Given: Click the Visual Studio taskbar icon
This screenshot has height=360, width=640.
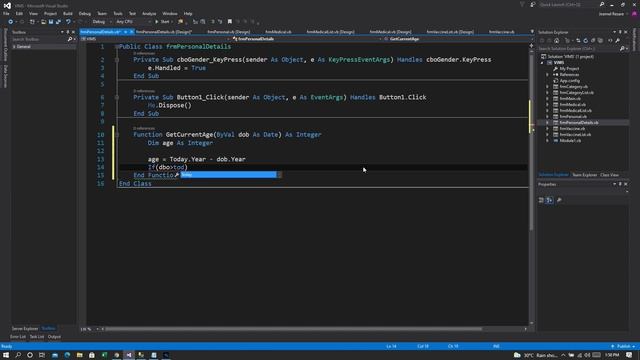Looking at the screenshot, I should [129, 355].
